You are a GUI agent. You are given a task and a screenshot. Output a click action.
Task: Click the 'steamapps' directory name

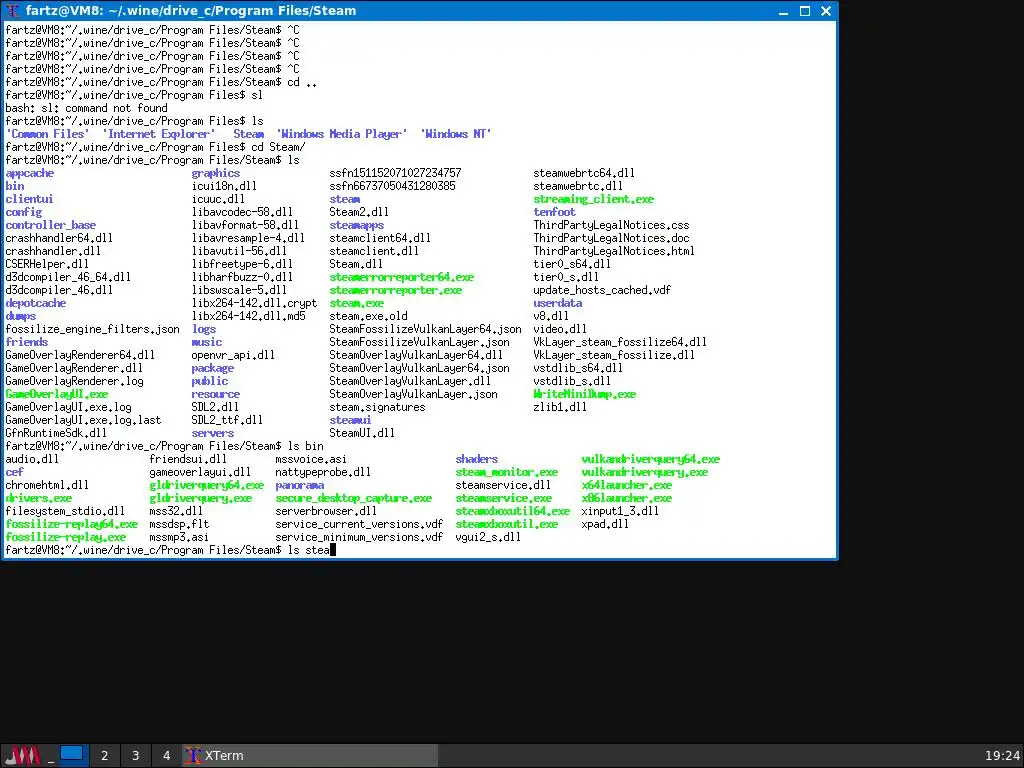(357, 225)
